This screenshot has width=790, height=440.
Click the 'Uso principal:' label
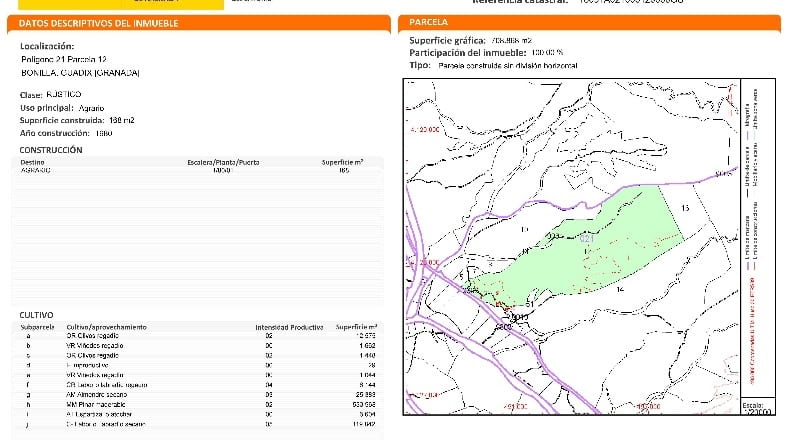[47, 108]
